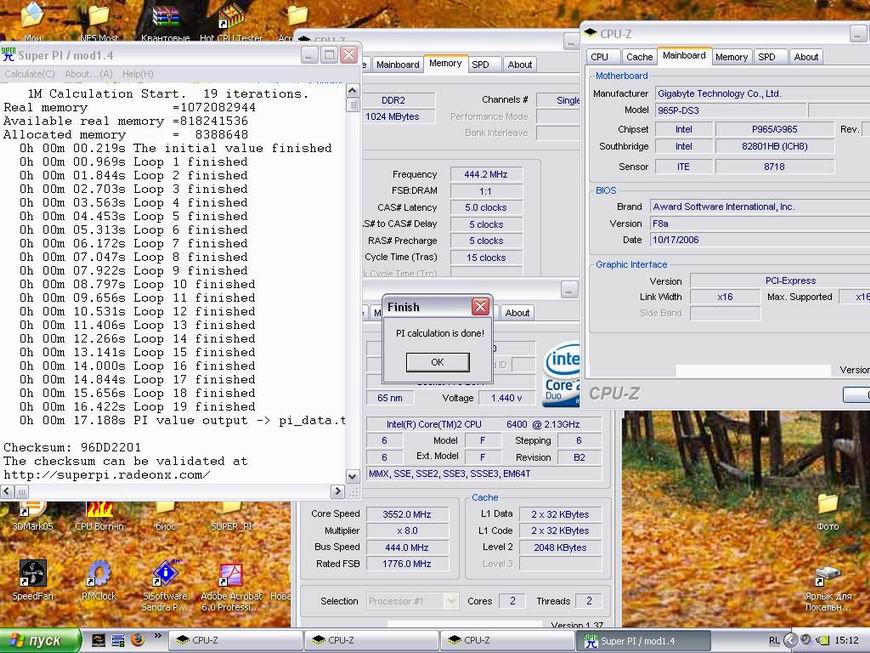Expand hidden system tray icons arrow
Image resolution: width=870 pixels, height=653 pixels.
(790, 640)
